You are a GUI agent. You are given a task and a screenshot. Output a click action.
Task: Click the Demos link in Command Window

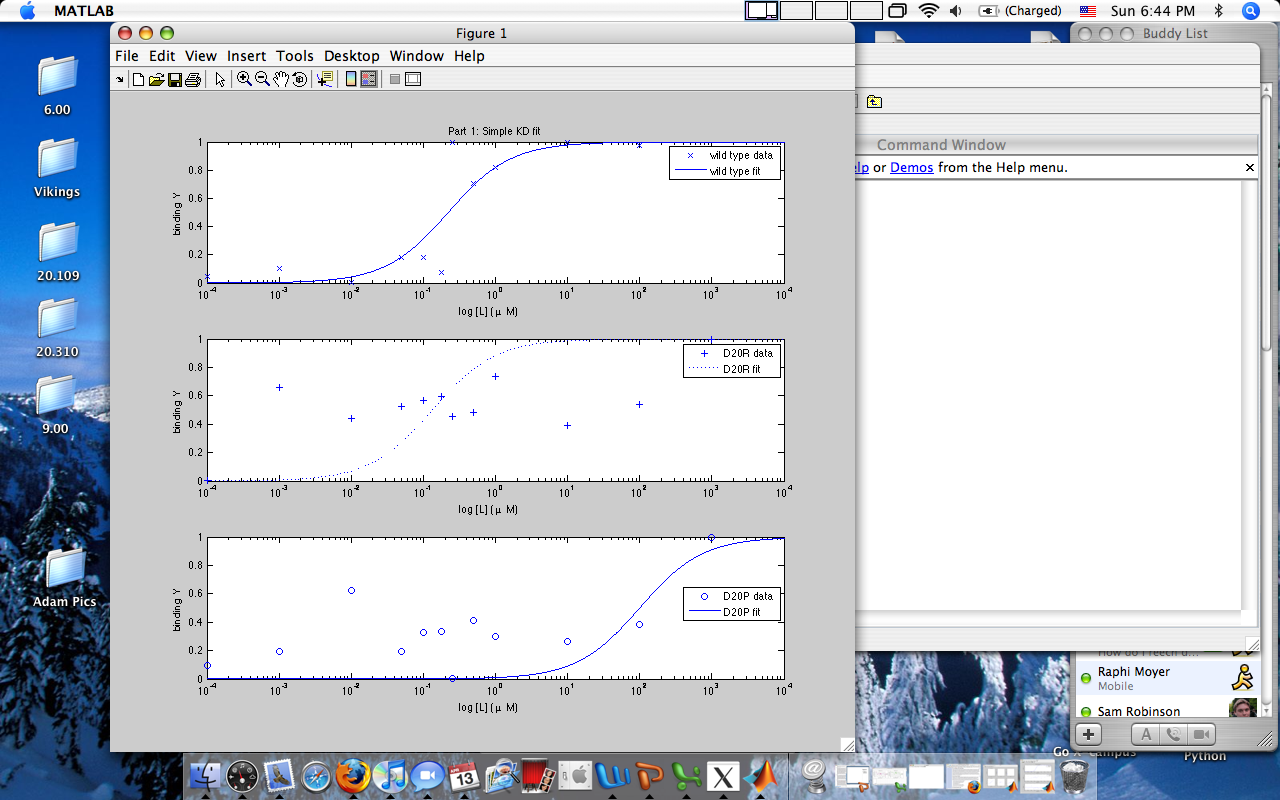[911, 168]
